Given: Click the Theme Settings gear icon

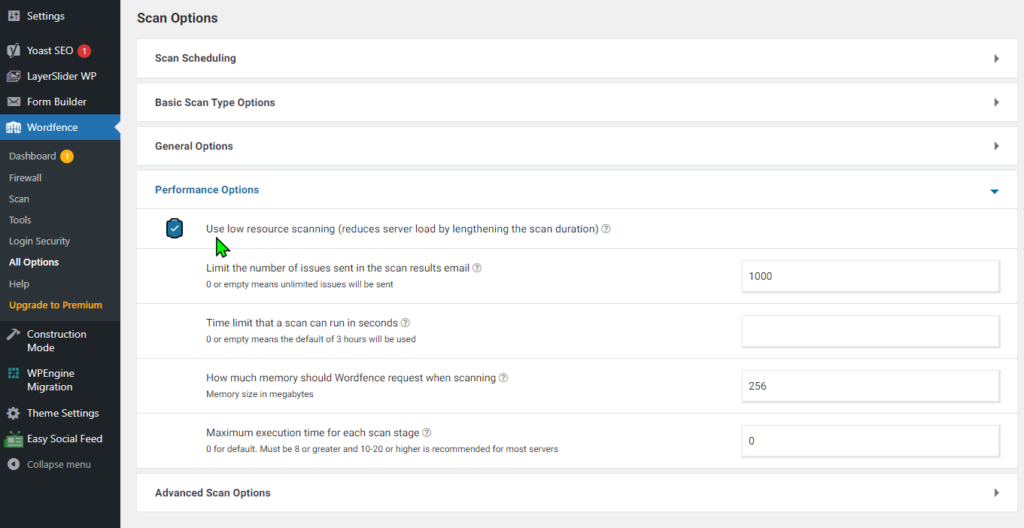Looking at the screenshot, I should [13, 413].
